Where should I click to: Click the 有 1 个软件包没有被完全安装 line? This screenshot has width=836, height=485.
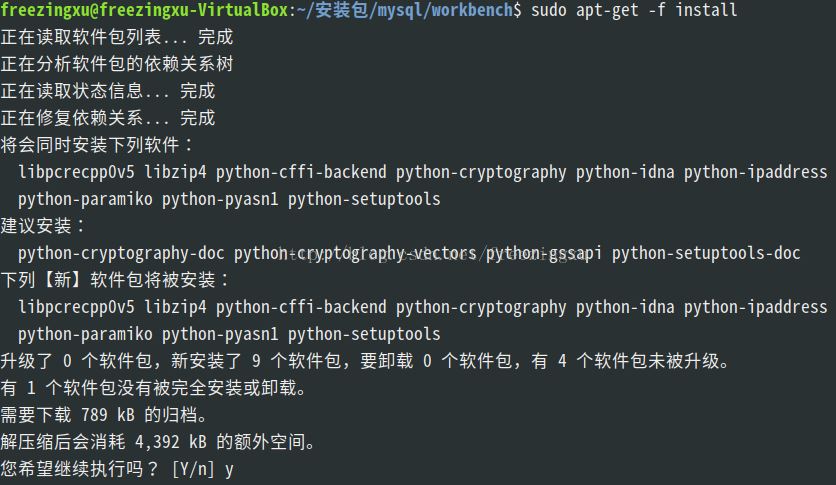tap(152, 387)
